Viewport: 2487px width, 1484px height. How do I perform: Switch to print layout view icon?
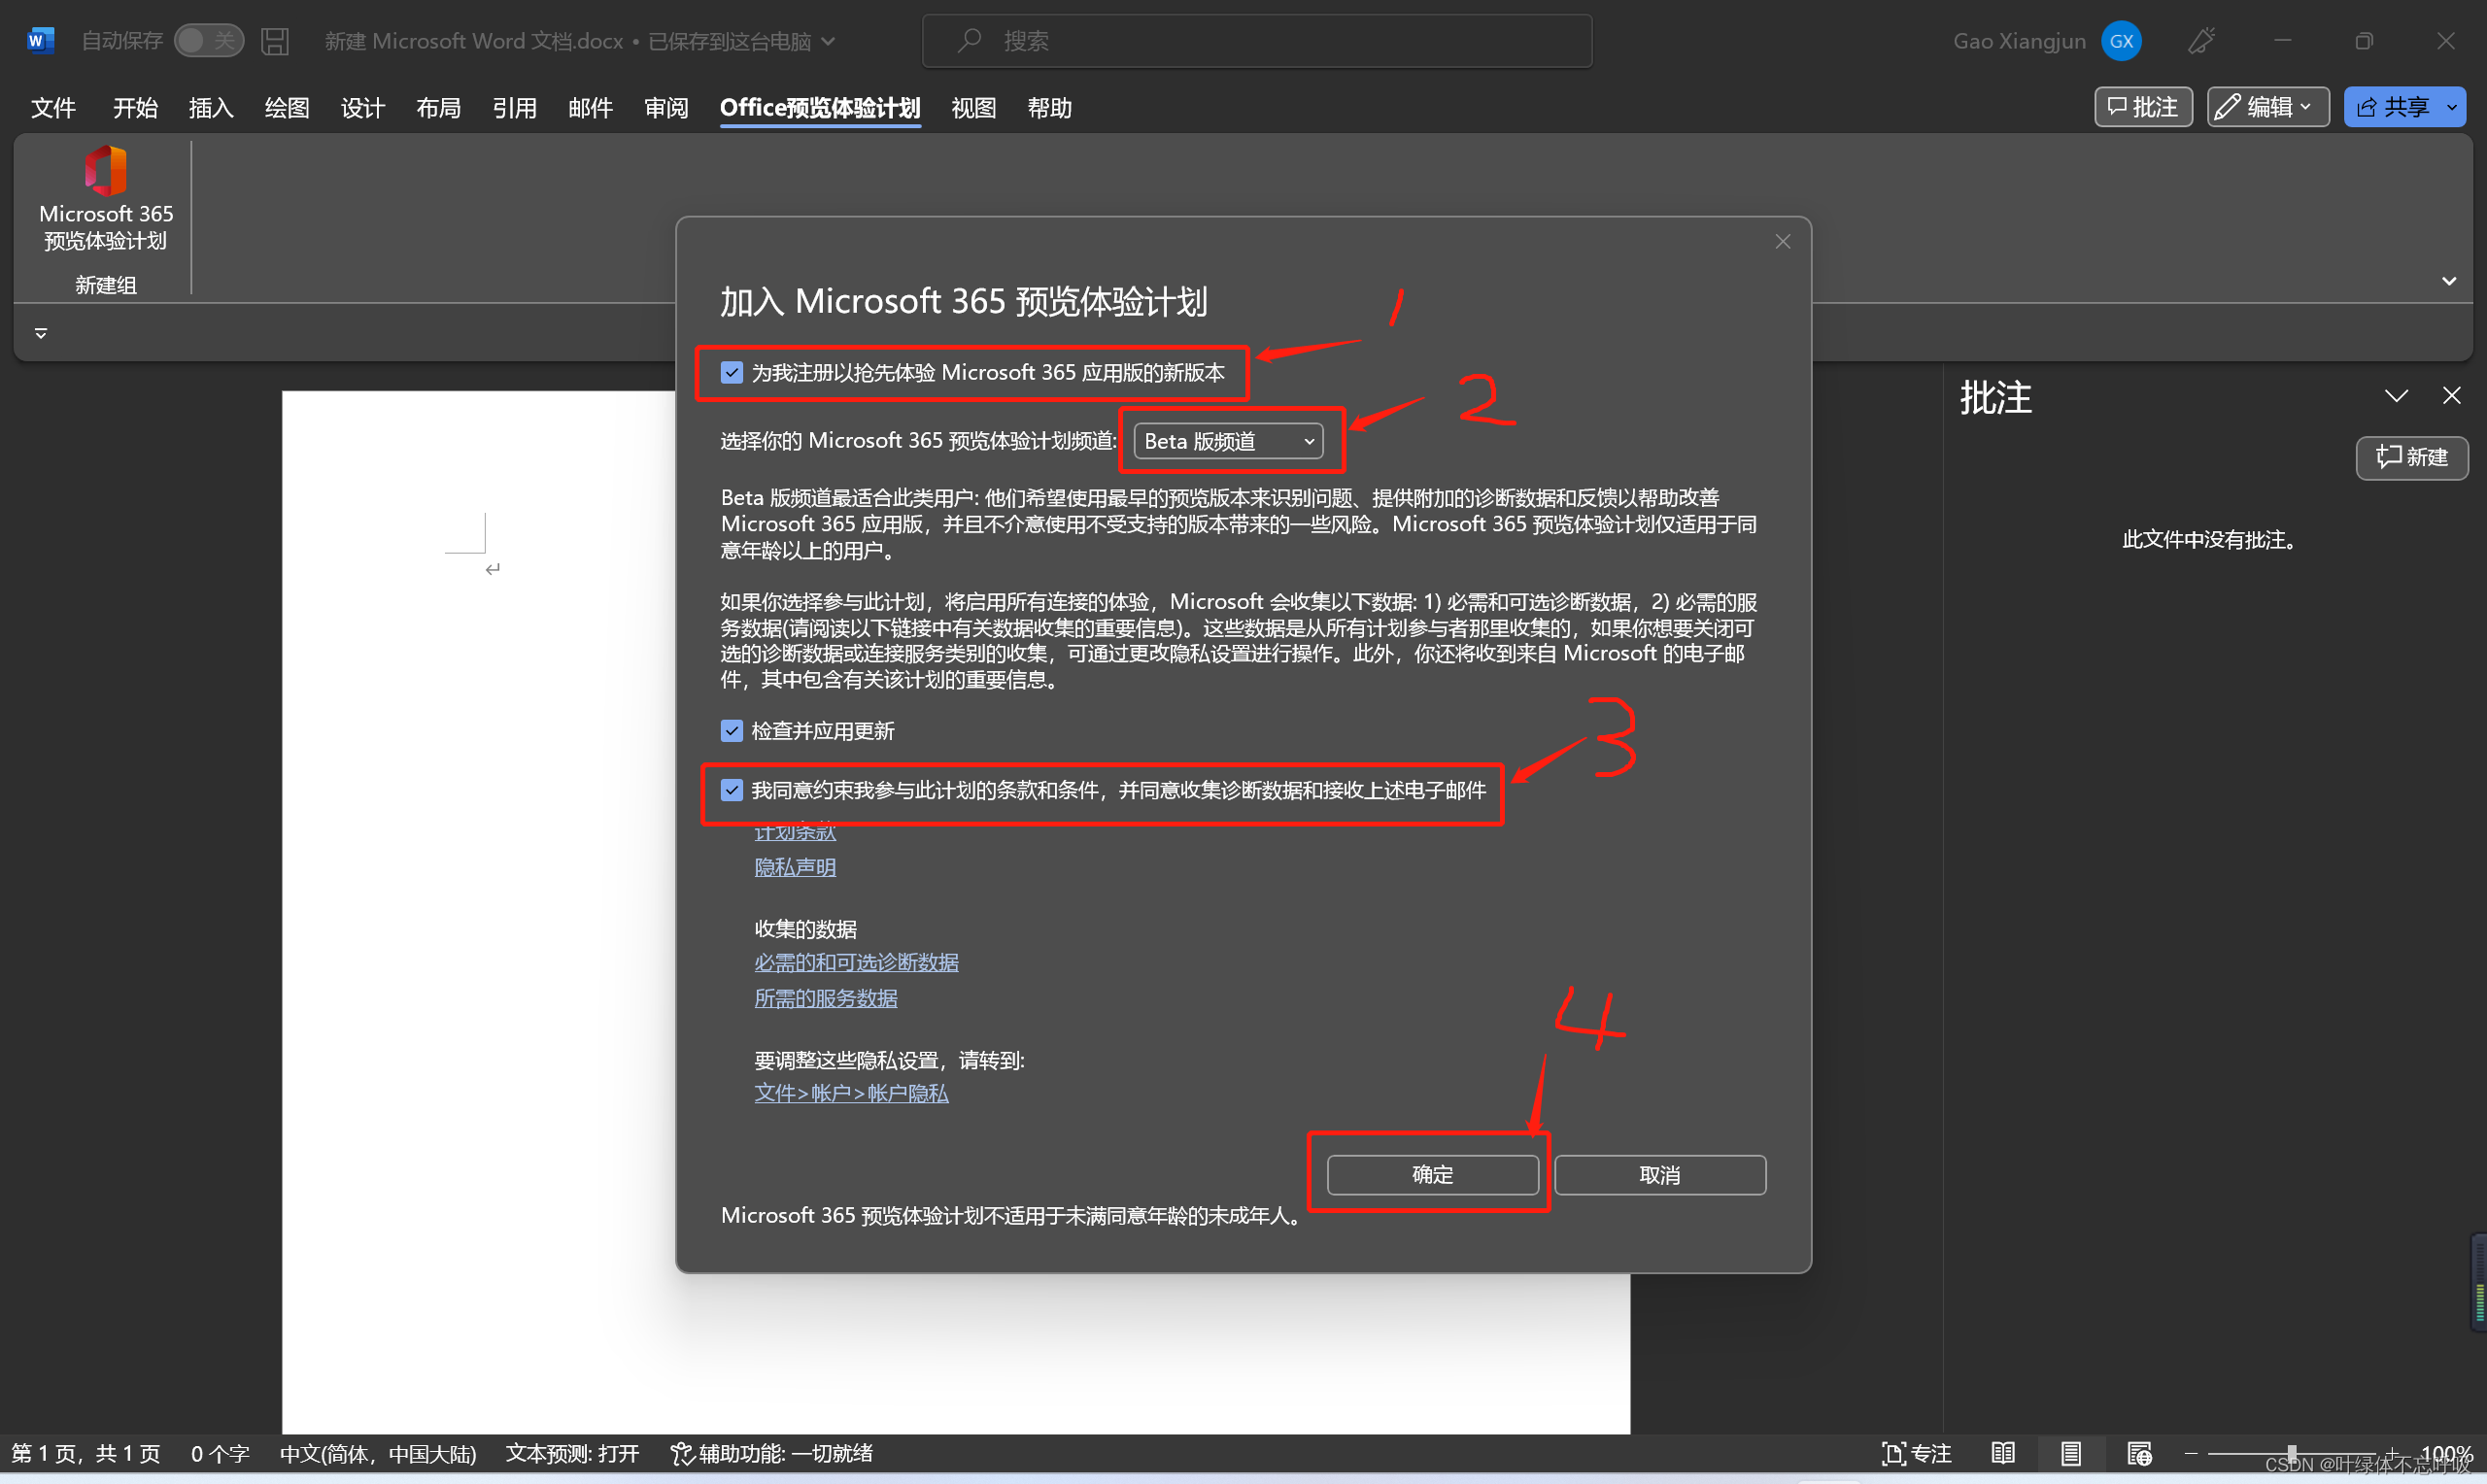(x=2070, y=1453)
